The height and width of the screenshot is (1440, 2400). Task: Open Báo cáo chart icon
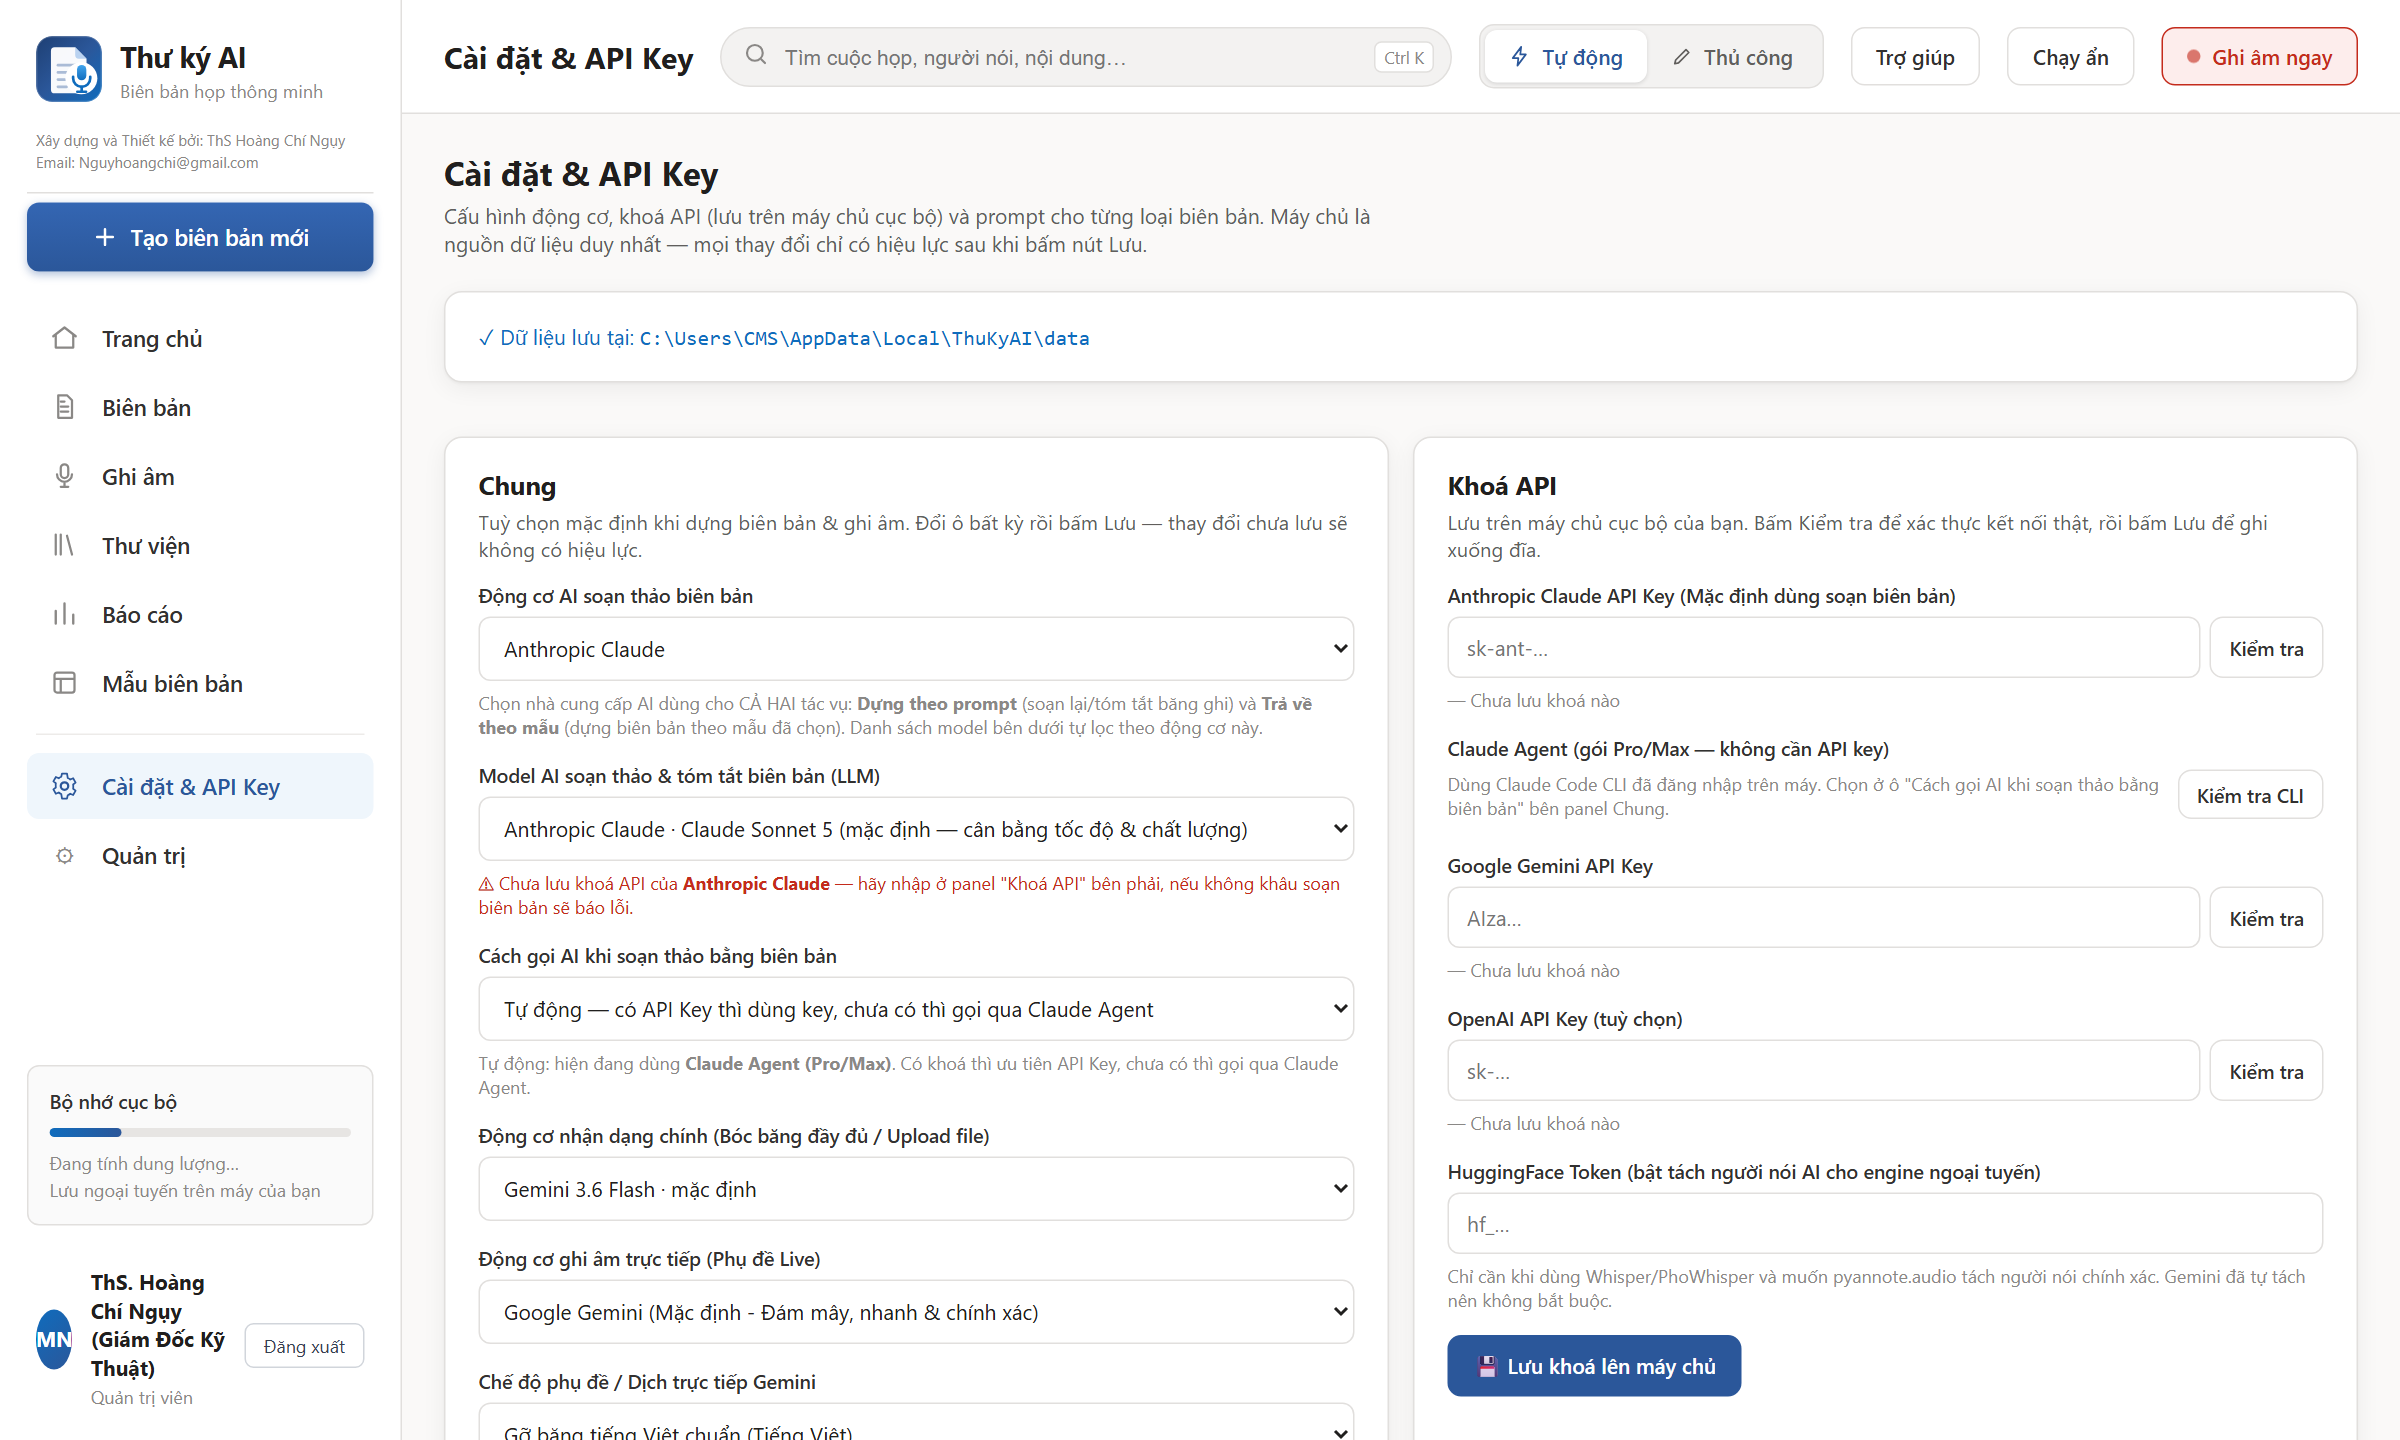point(64,615)
